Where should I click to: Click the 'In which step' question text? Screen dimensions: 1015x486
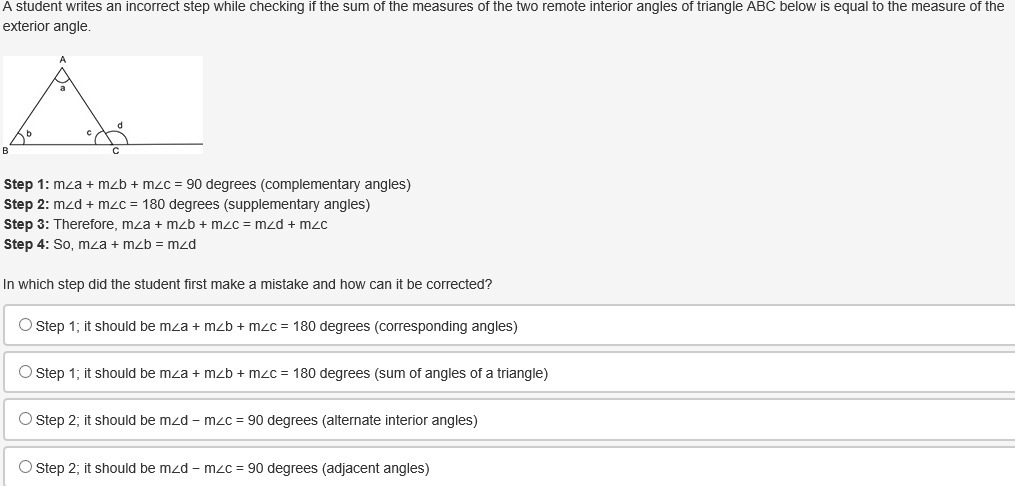click(248, 284)
